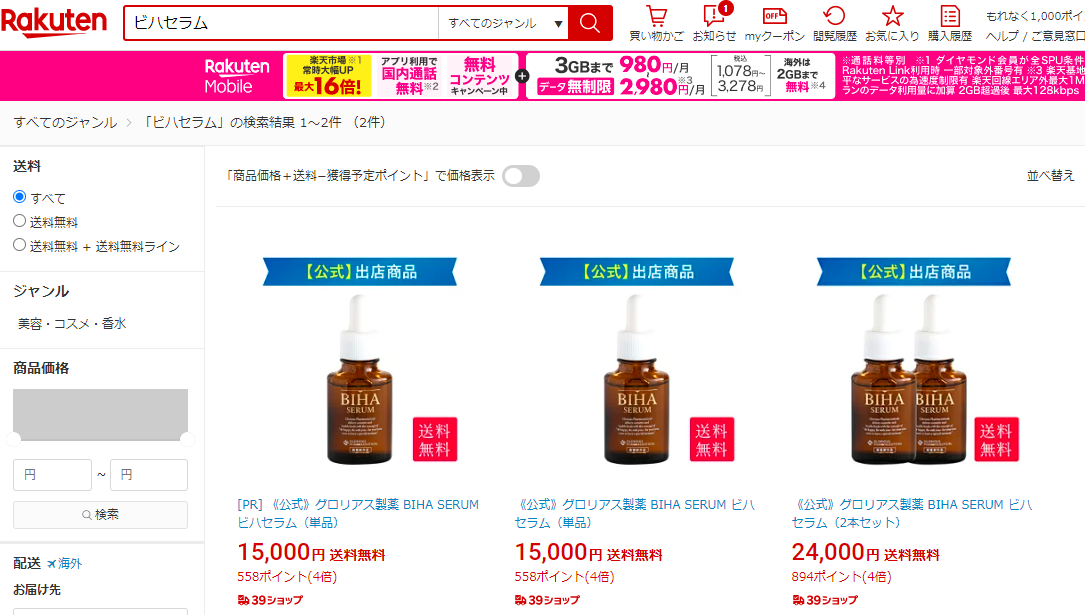The height and width of the screenshot is (615, 1085).
Task: Click the Rakuten logo
Action: pos(54,22)
